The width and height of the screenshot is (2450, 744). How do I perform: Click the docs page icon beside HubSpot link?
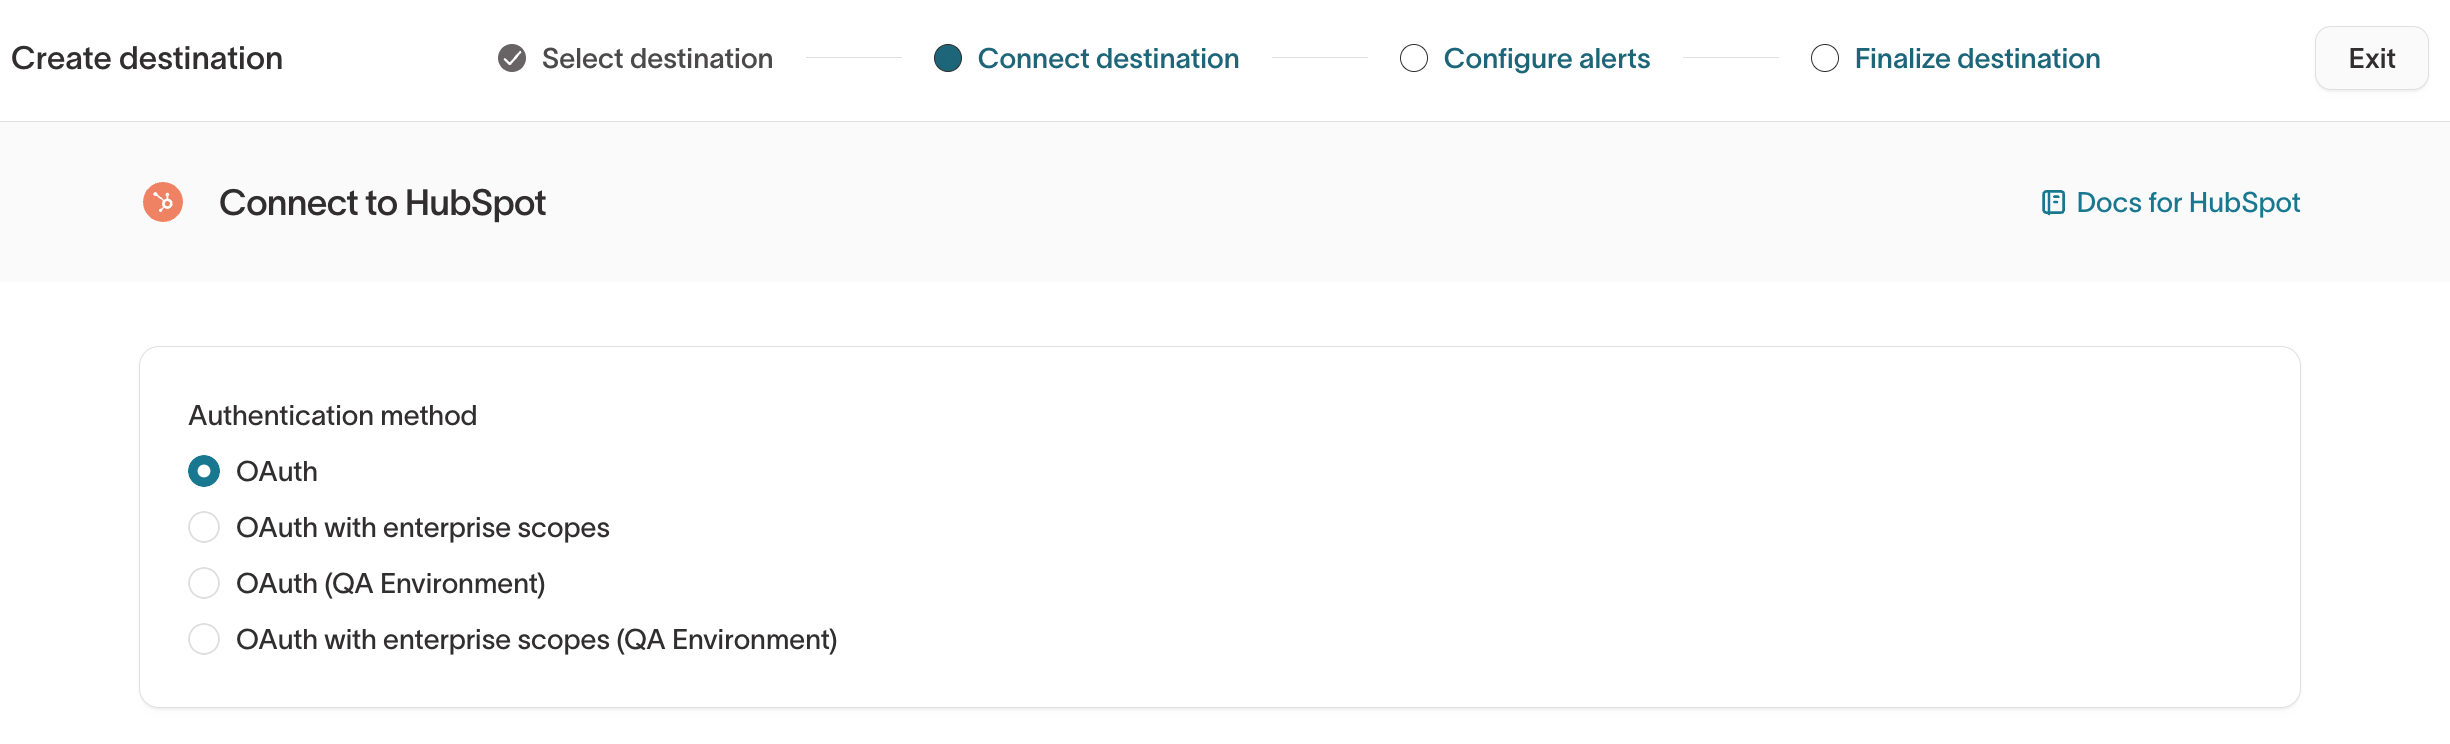point(2052,202)
